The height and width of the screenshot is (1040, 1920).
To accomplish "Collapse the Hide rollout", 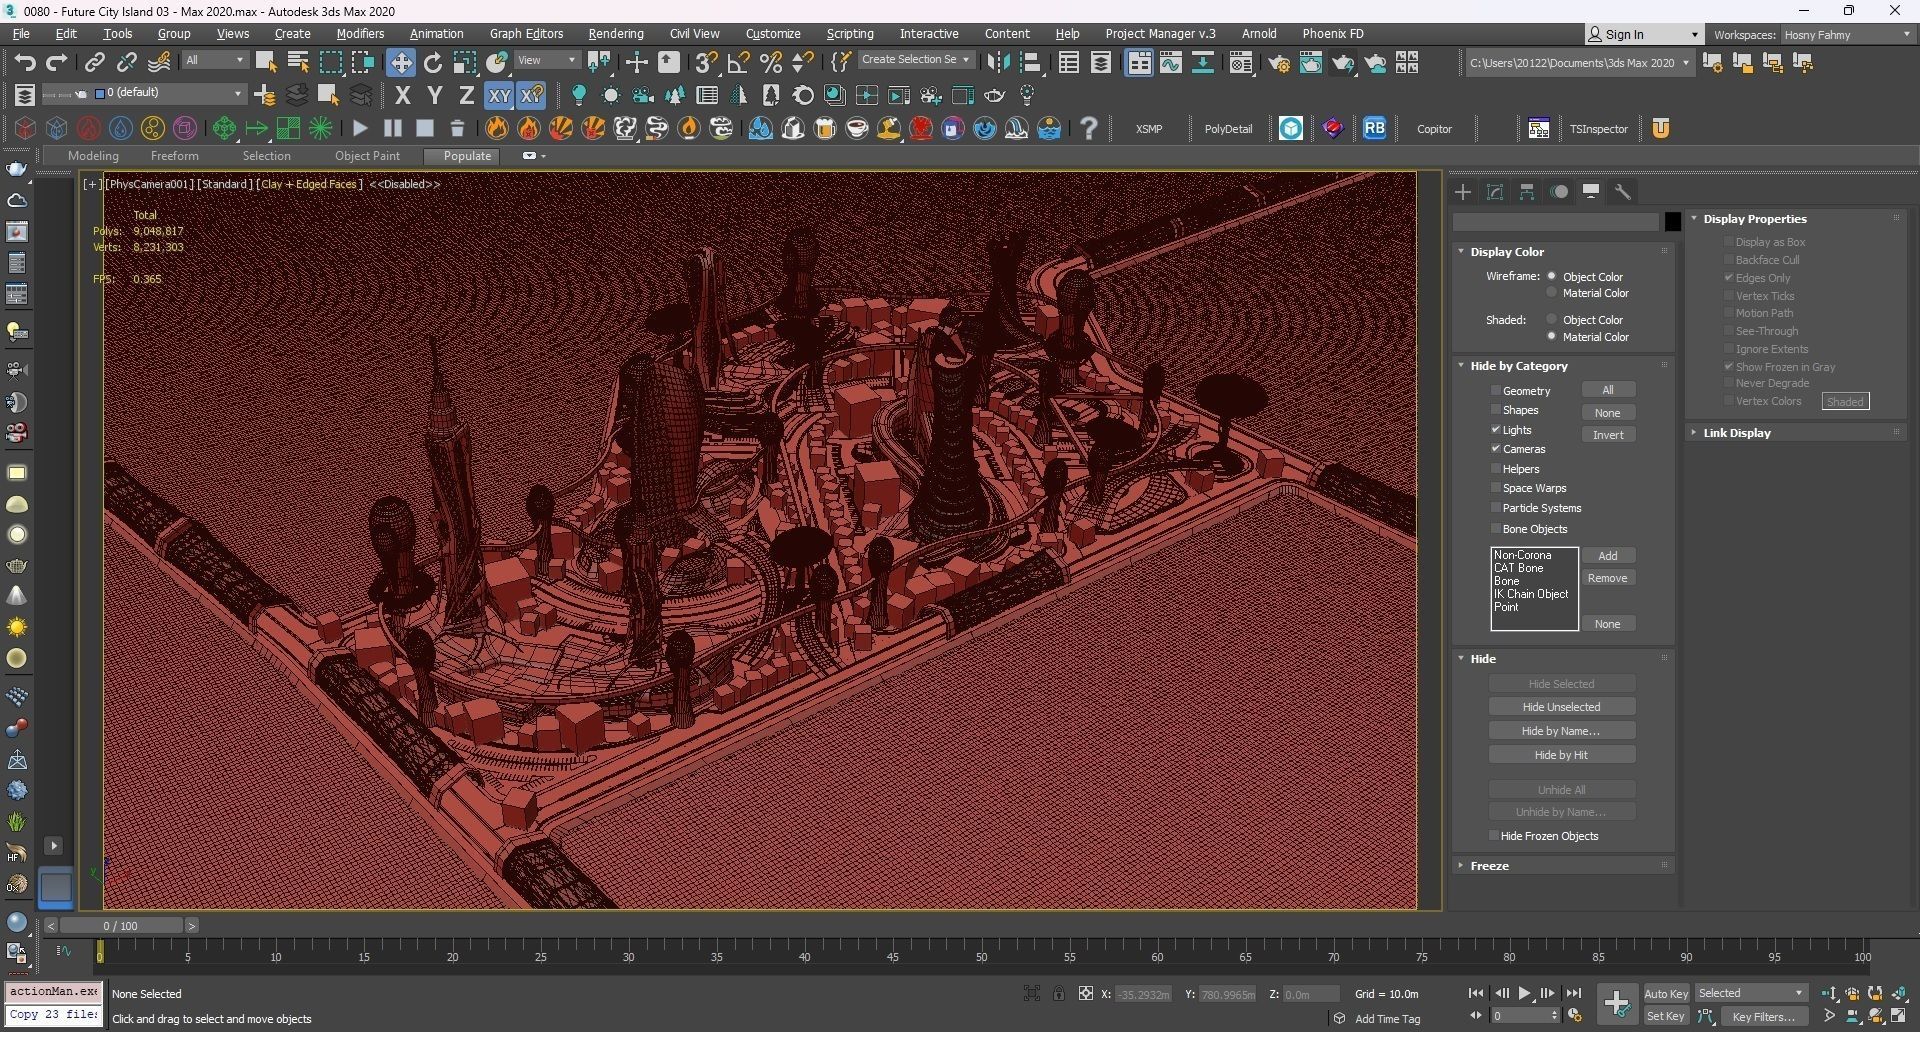I will coord(1482,659).
